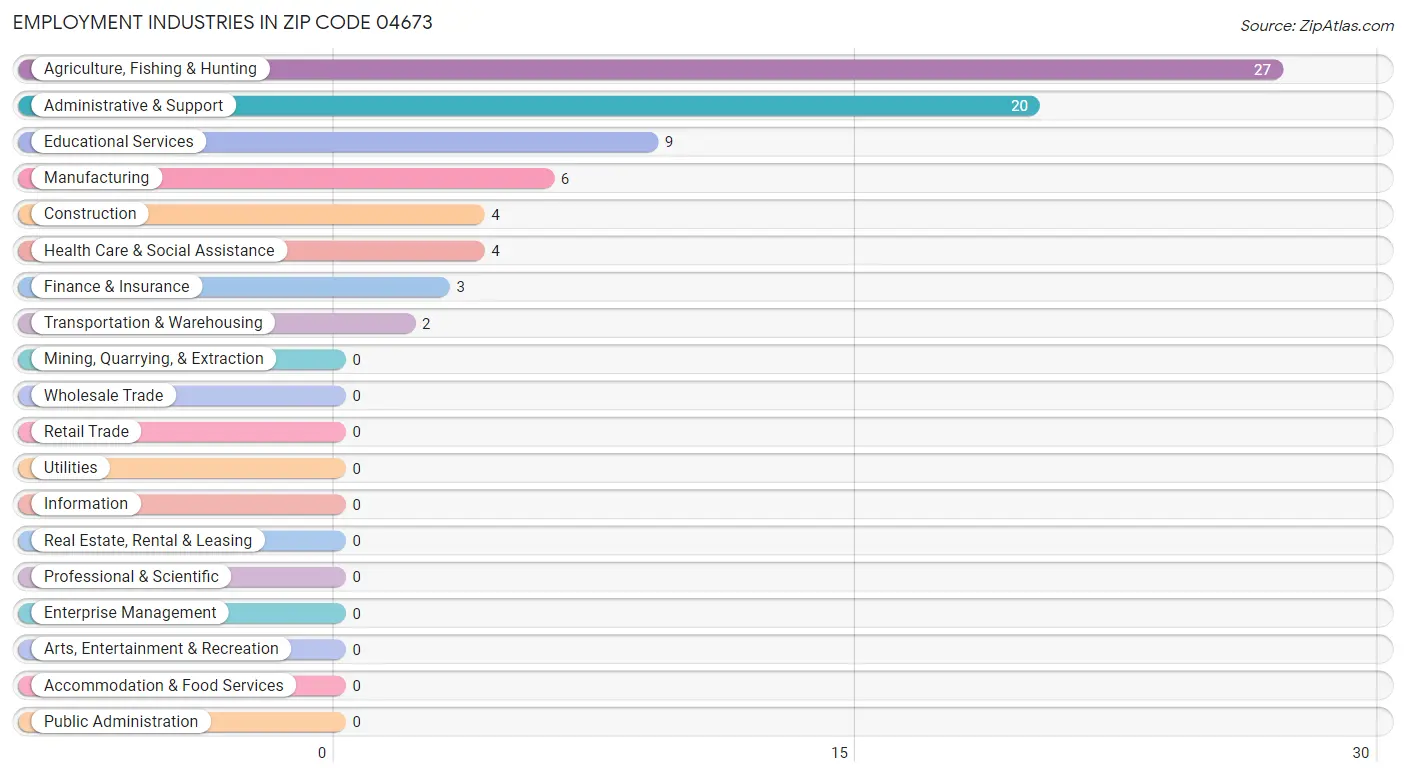Viewport: 1406px width, 776px height.
Task: Select Health Care & Social Assistance label
Action: point(159,250)
